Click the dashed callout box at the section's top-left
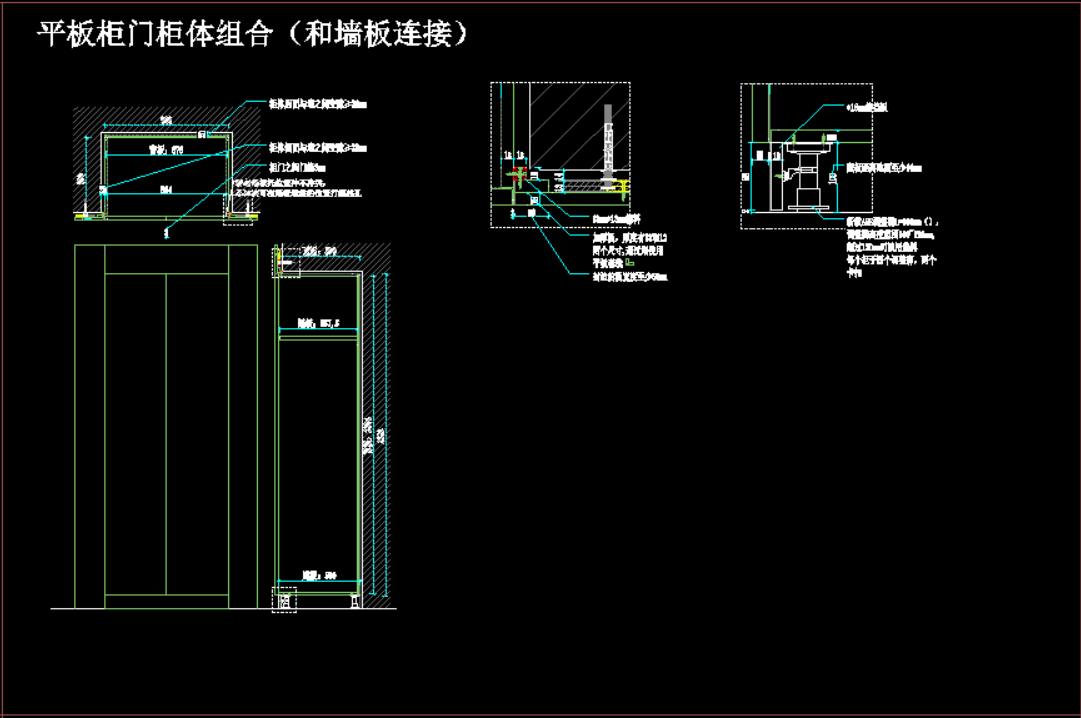Viewport: 1081px width, 718px height. 287,262
